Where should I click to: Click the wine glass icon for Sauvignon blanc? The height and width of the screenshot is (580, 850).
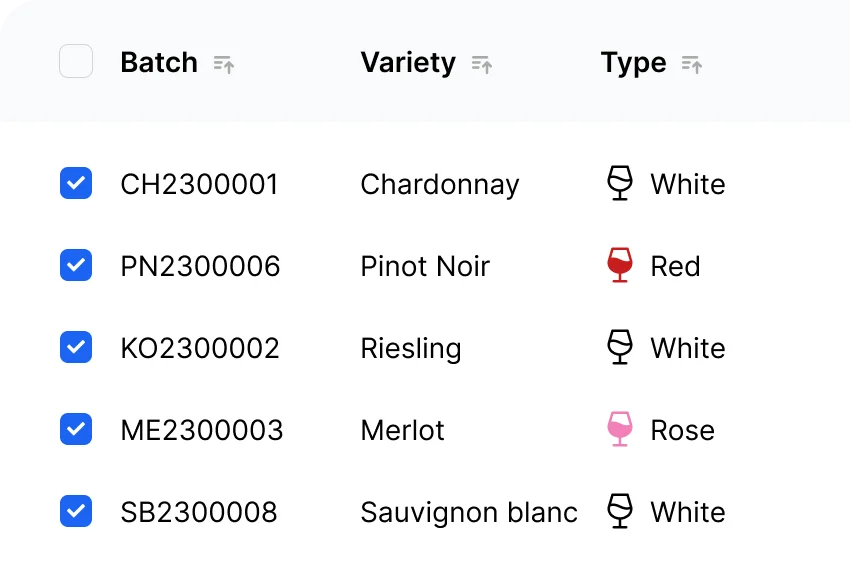click(x=620, y=511)
